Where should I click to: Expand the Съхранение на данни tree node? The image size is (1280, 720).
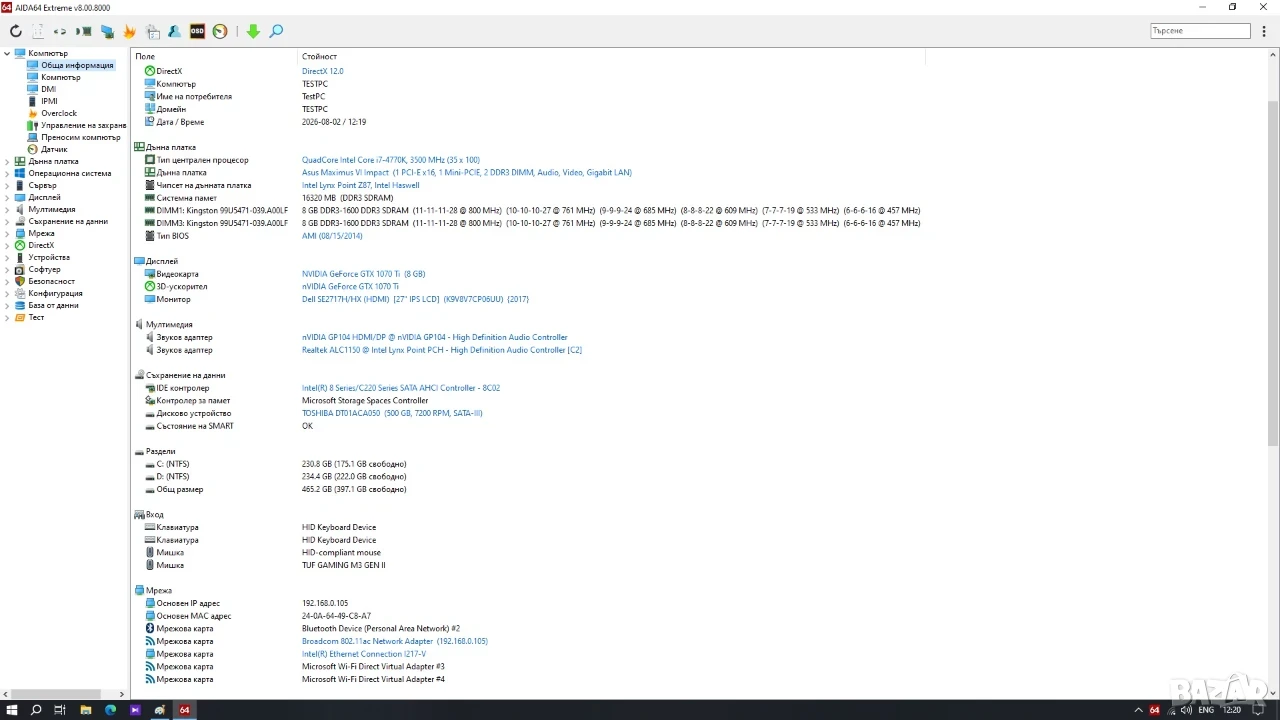pyautogui.click(x=7, y=221)
